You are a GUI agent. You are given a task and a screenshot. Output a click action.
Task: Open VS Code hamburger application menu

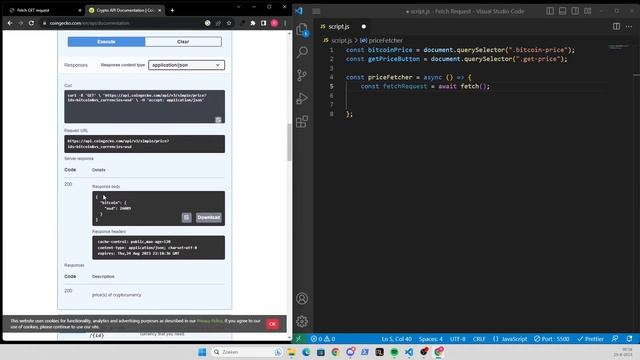tap(316, 11)
